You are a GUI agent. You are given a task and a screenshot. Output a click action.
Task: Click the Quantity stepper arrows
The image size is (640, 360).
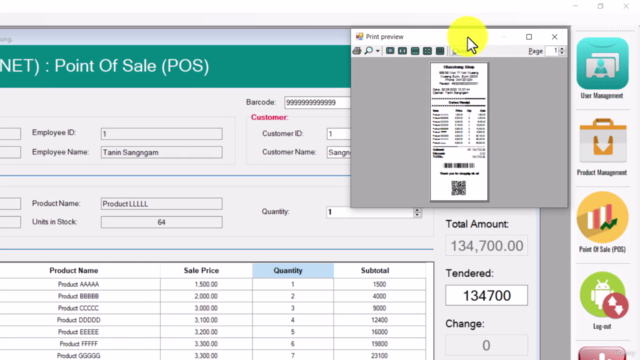click(x=417, y=212)
